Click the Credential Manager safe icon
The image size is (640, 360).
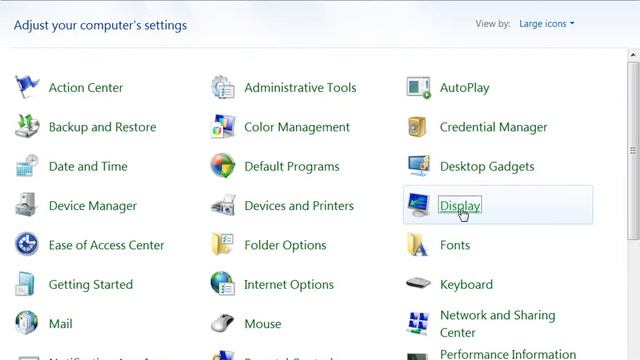(417, 127)
